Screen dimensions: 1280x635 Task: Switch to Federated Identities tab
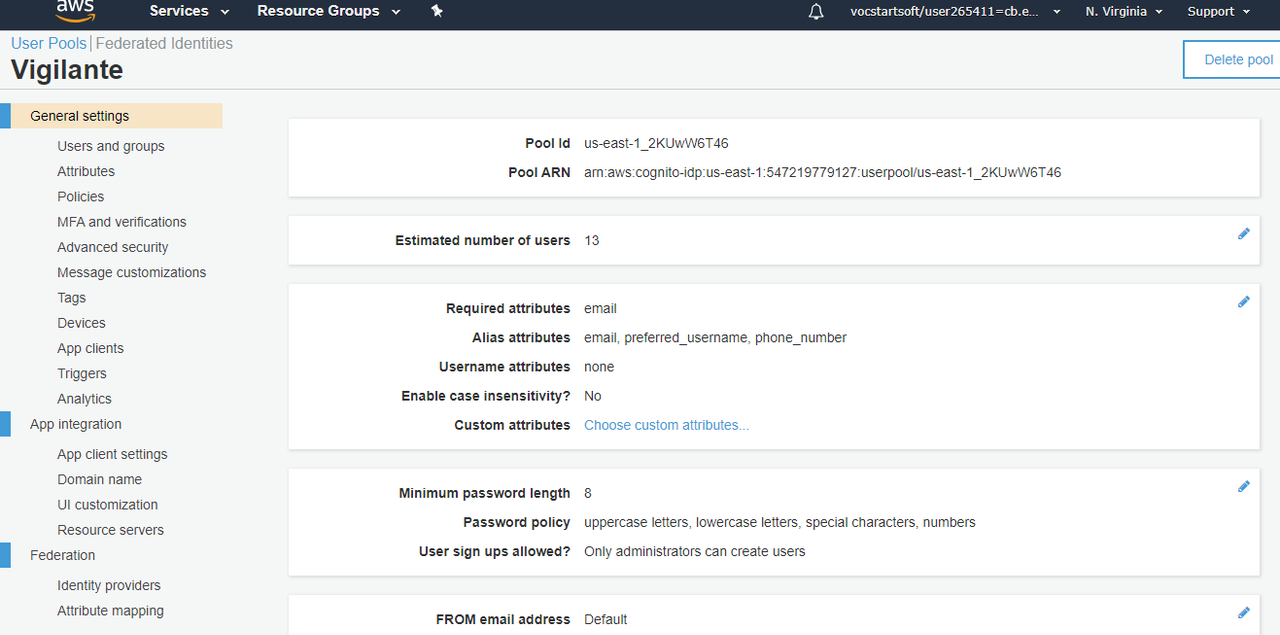click(164, 43)
